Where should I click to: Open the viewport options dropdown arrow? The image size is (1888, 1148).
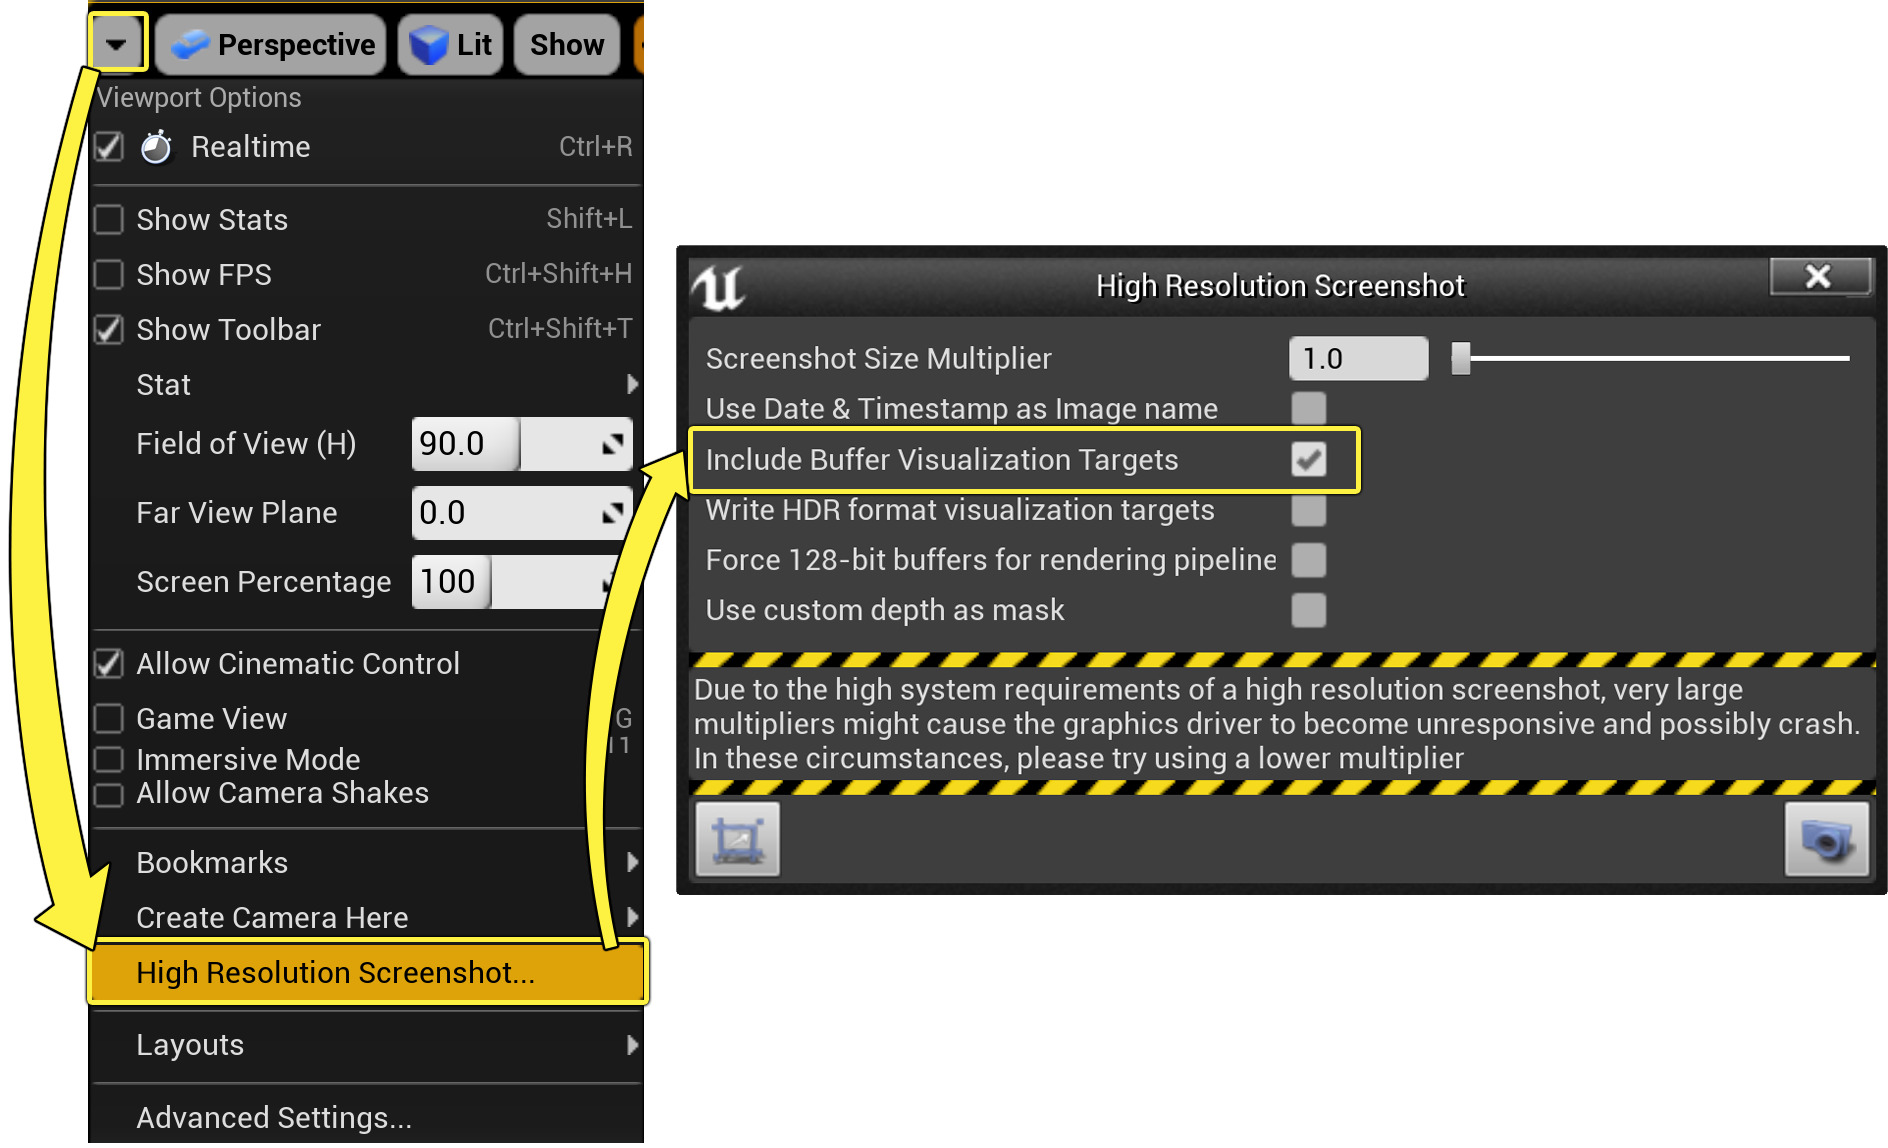point(118,44)
